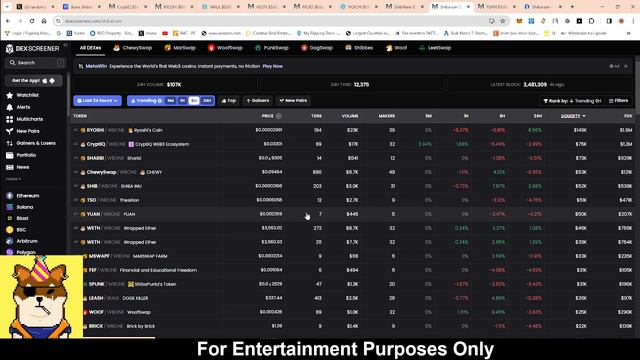Click the ChewySwap DEX icon
Image resolution: width=640 pixels, height=360 pixels.
117,48
